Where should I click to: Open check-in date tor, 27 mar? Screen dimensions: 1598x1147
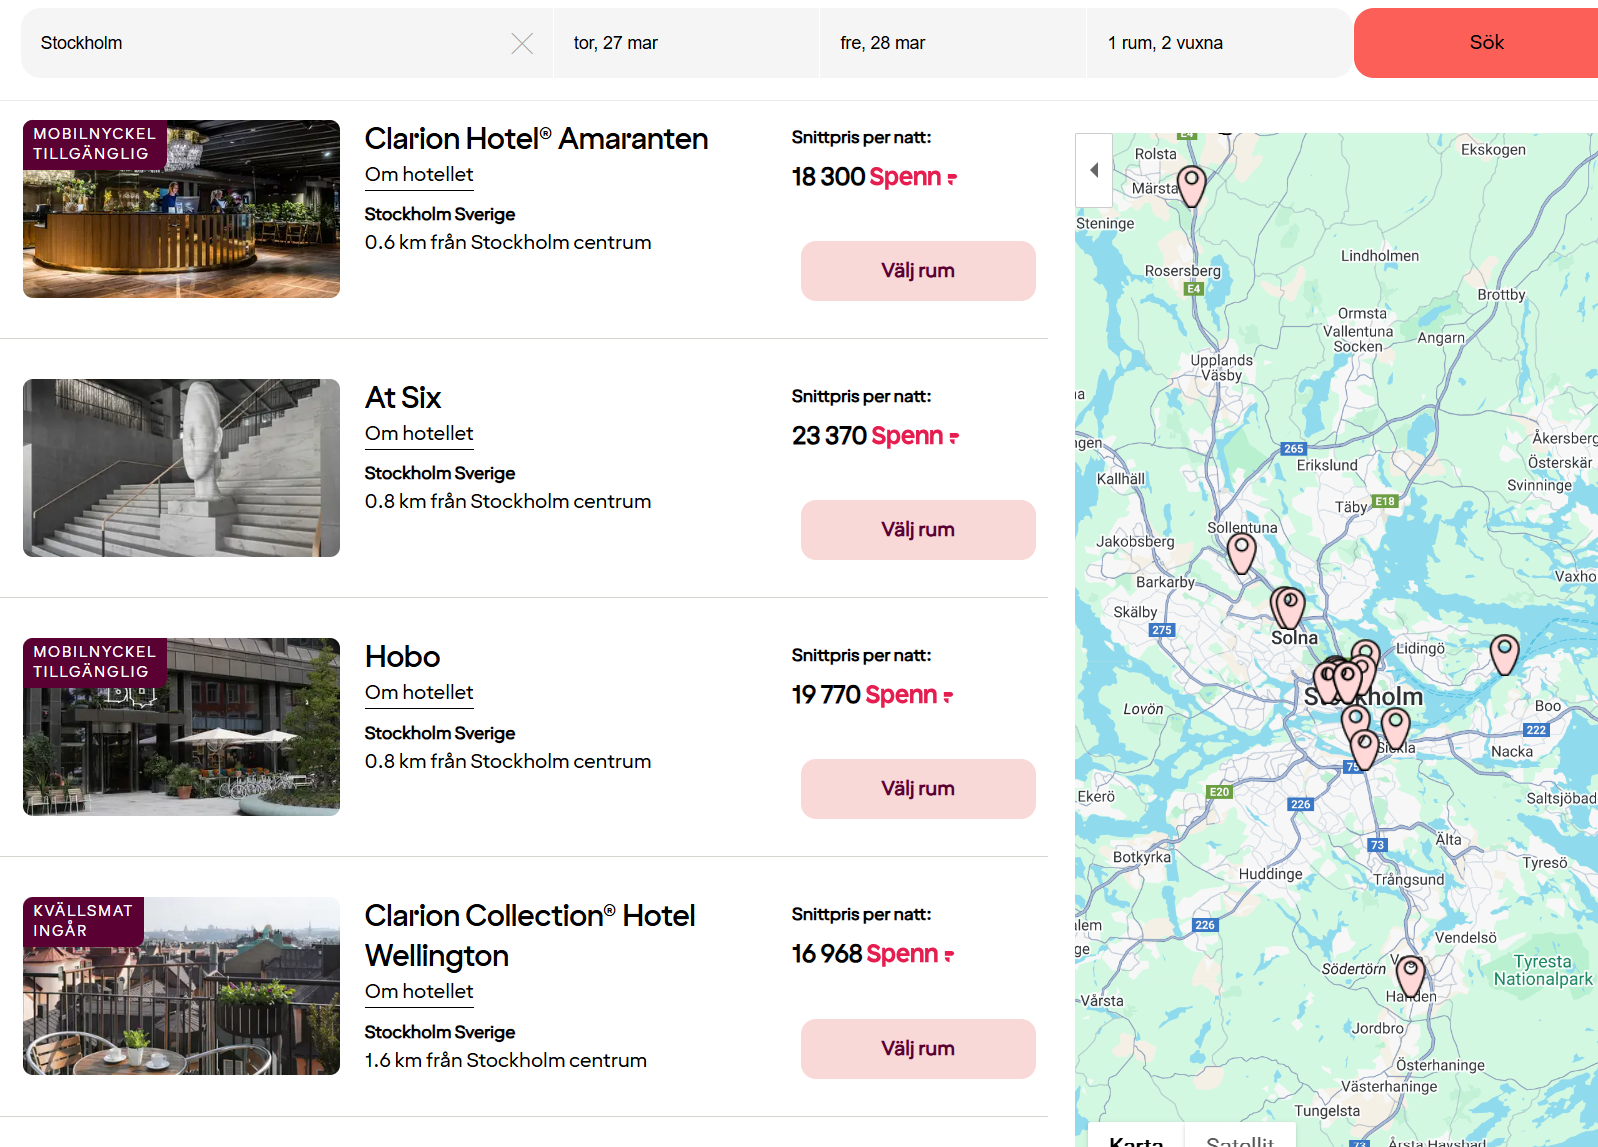tap(686, 43)
